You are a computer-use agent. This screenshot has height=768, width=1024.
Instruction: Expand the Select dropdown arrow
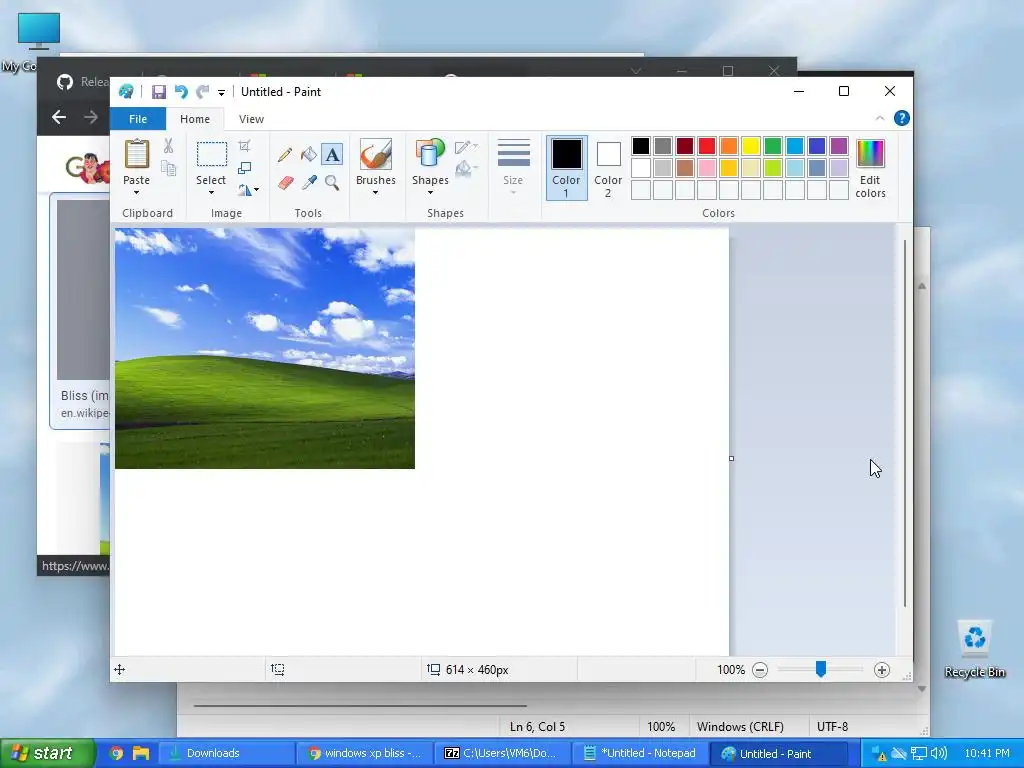(211, 193)
